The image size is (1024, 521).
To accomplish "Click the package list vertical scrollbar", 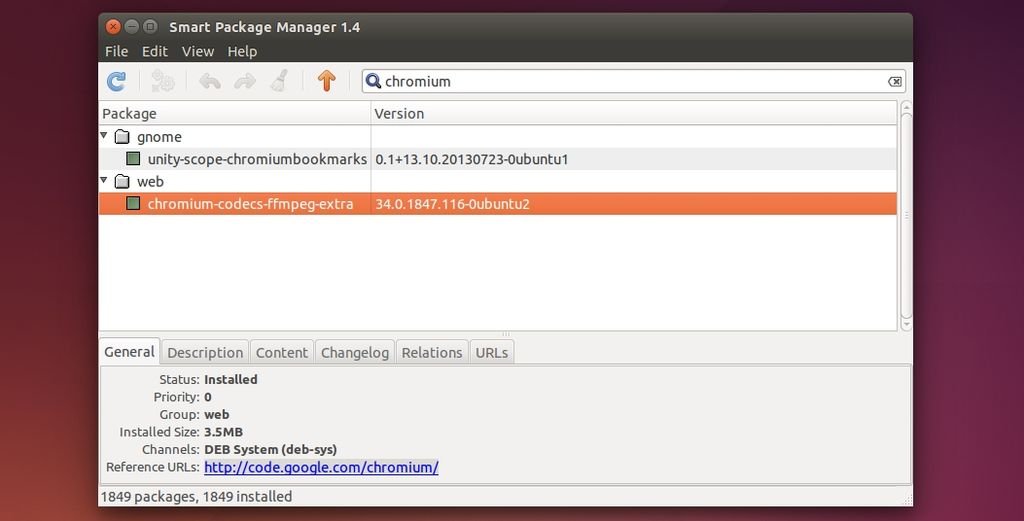I will (x=906, y=215).
